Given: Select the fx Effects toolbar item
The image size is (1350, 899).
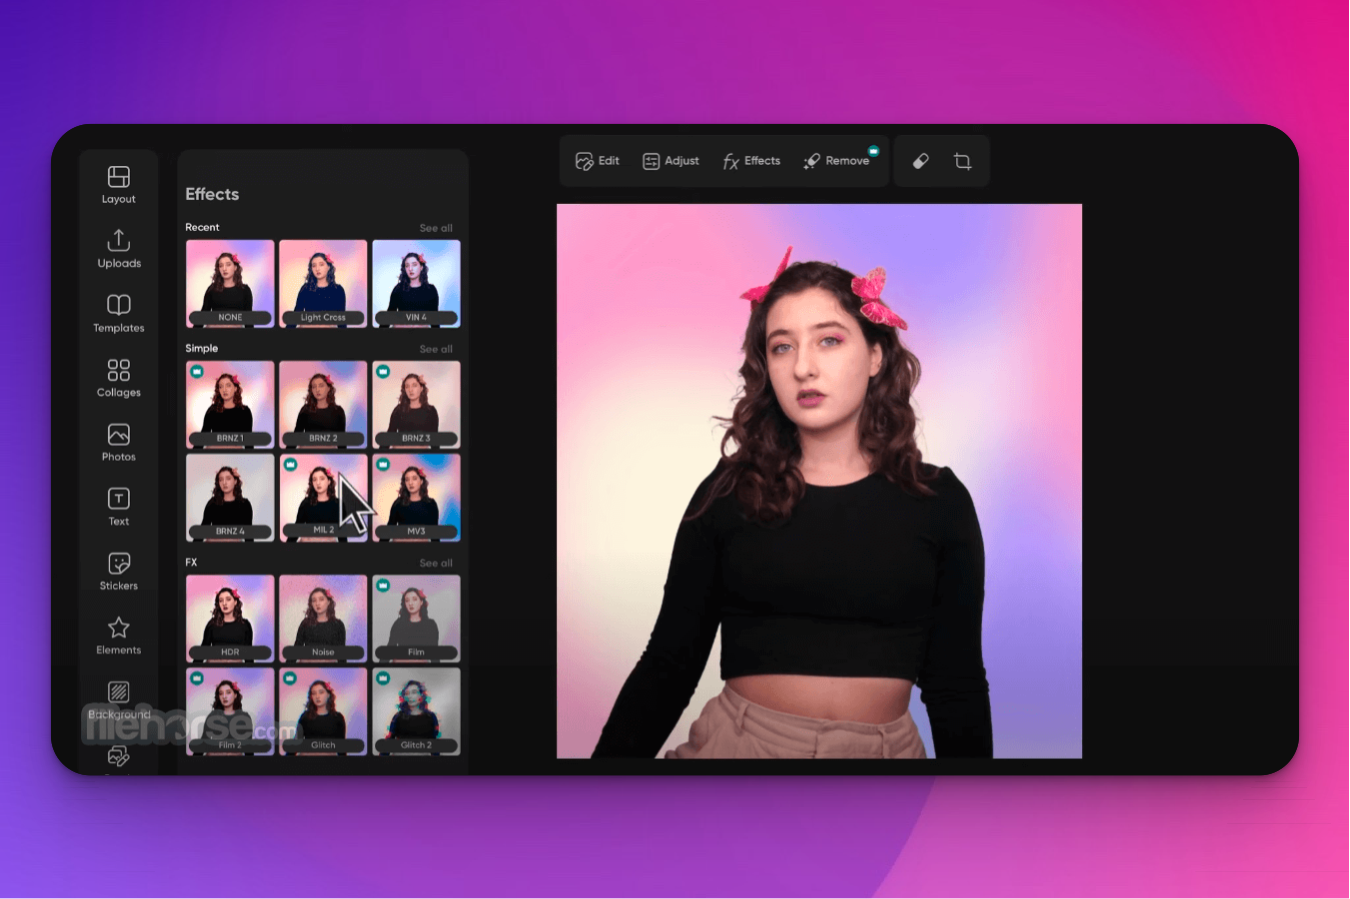Looking at the screenshot, I should [x=751, y=161].
